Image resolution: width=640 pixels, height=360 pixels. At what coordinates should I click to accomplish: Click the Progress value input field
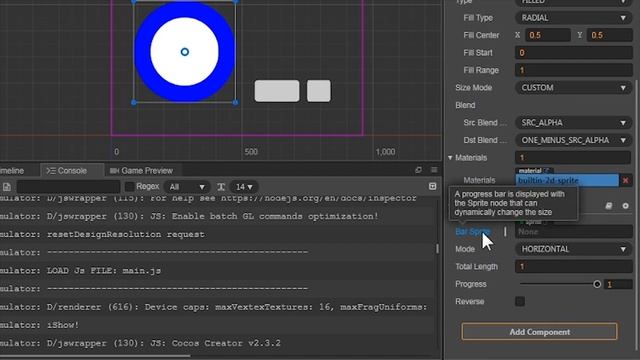point(618,284)
